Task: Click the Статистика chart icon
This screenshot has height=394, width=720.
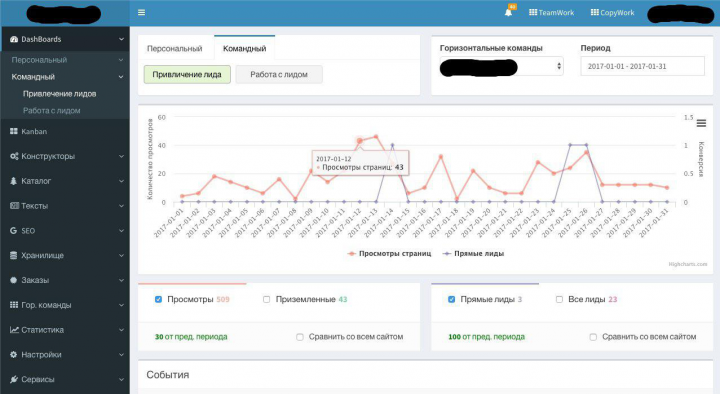Action: click(14, 330)
